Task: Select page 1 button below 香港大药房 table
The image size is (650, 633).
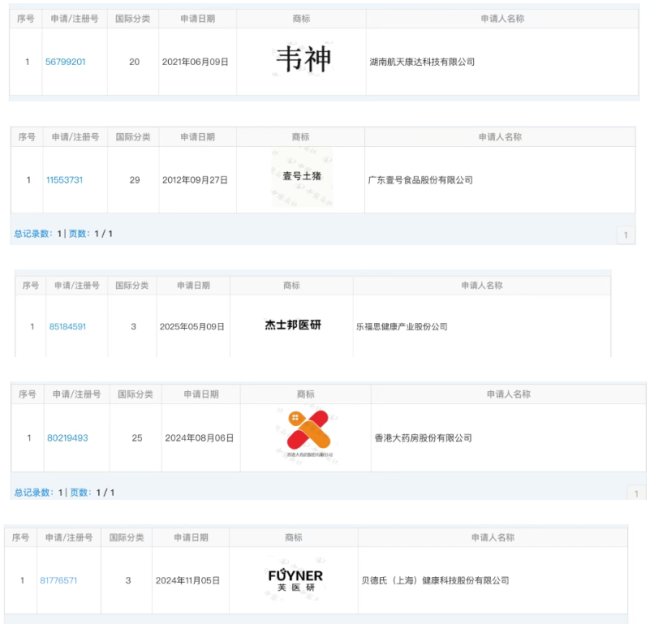Action: coord(636,493)
